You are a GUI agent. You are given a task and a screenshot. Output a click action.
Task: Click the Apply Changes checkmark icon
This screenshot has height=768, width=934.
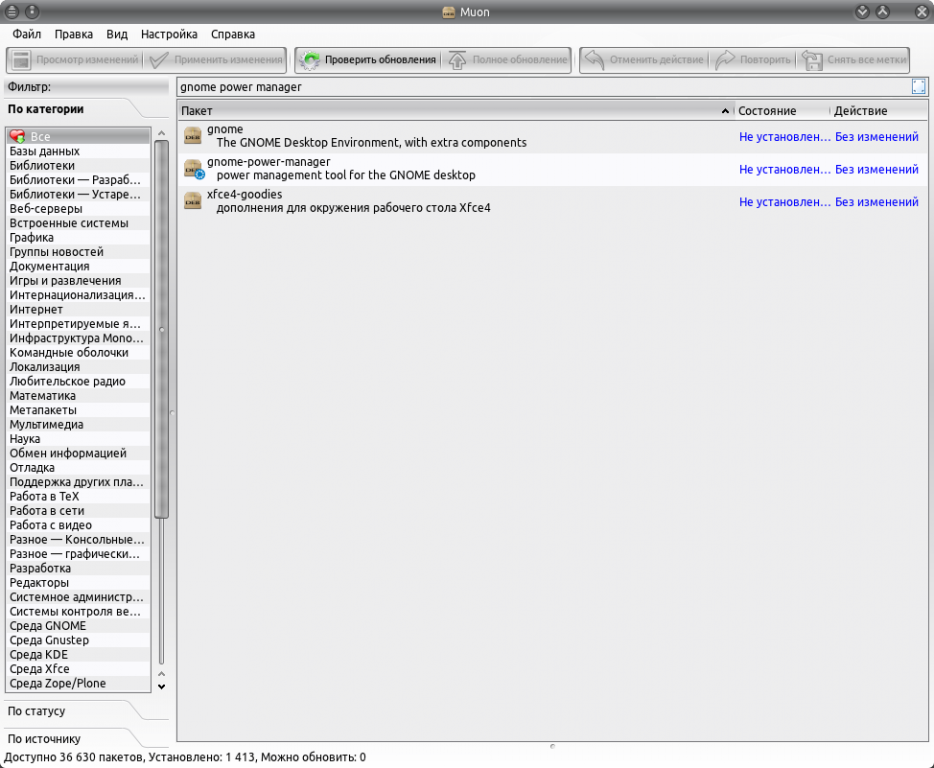point(158,60)
